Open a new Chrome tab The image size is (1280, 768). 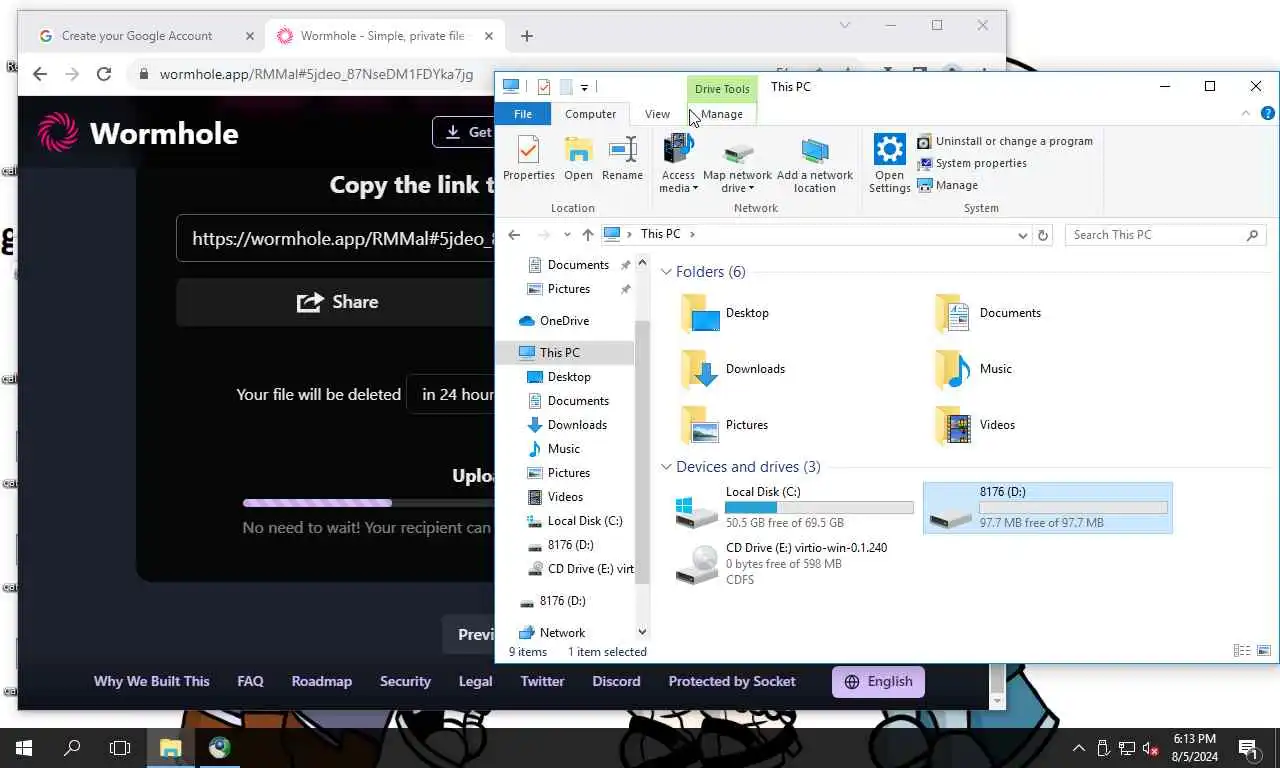[527, 36]
